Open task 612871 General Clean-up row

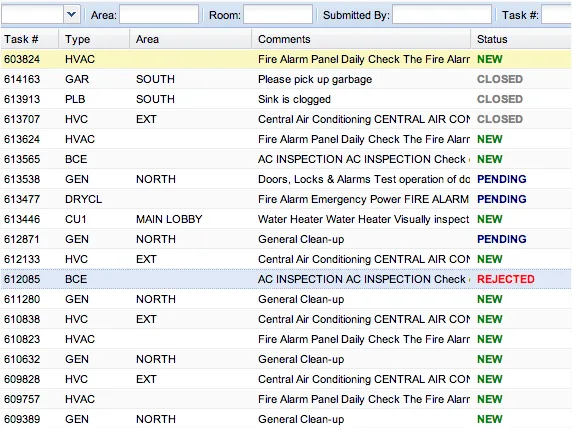click(286, 239)
